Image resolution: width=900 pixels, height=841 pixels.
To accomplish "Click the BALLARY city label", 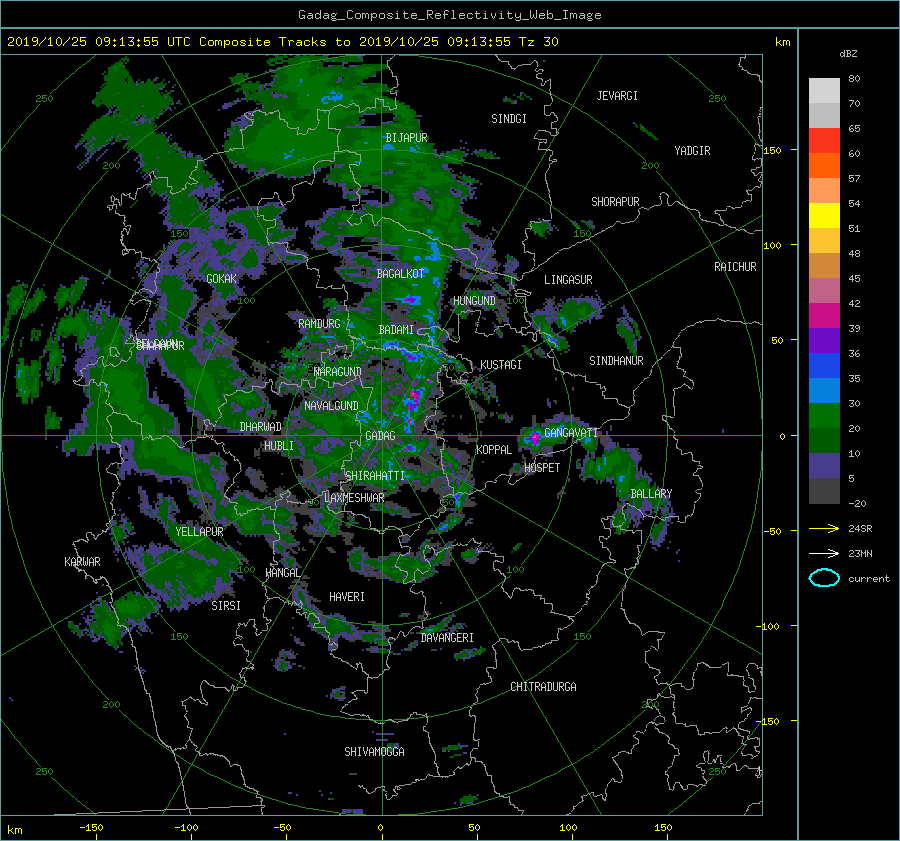I will click(651, 494).
